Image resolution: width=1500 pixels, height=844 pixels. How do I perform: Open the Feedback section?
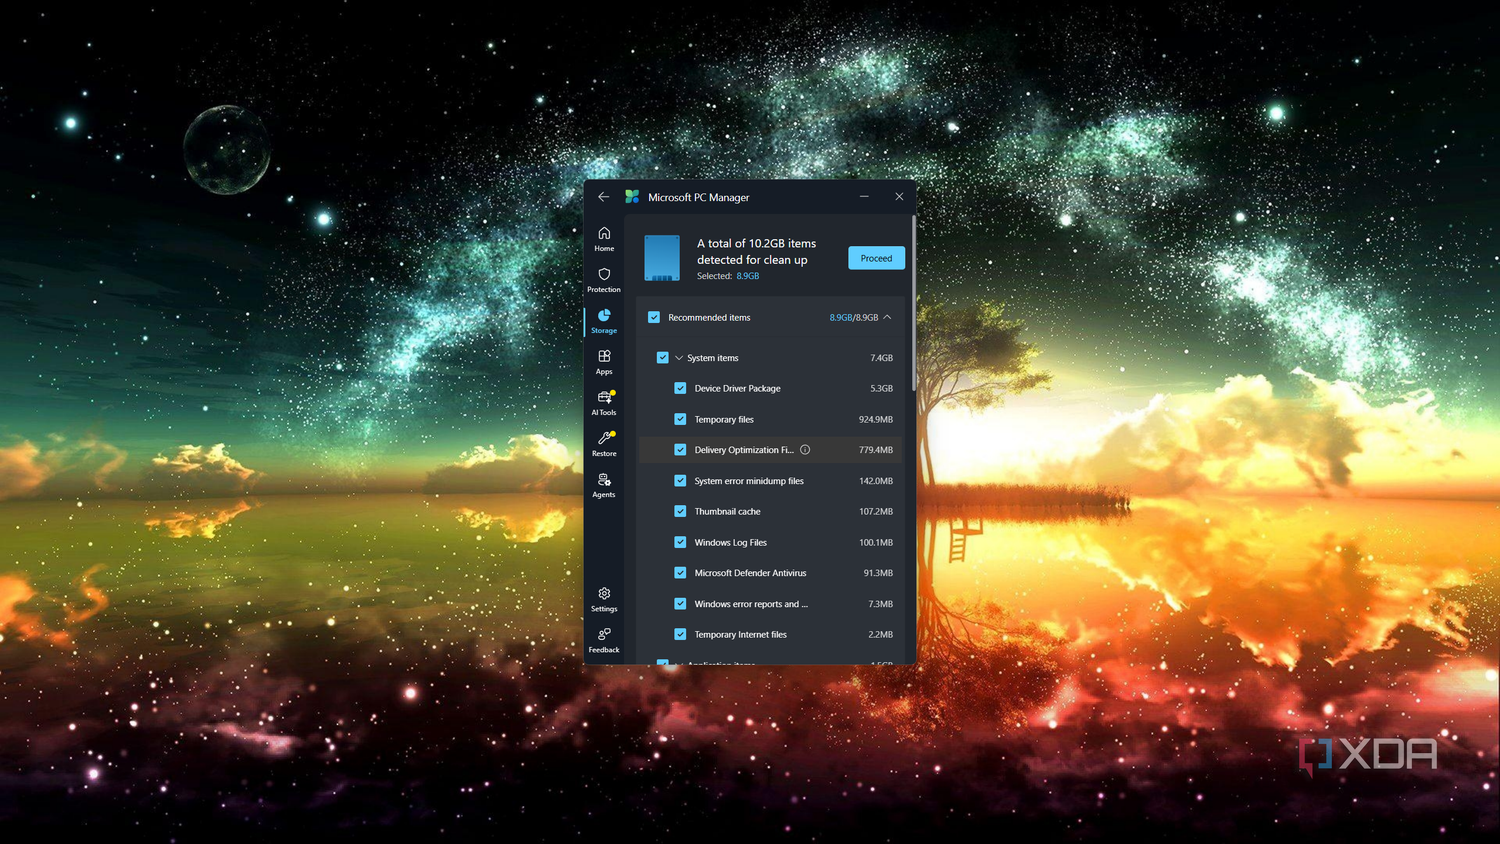604,640
